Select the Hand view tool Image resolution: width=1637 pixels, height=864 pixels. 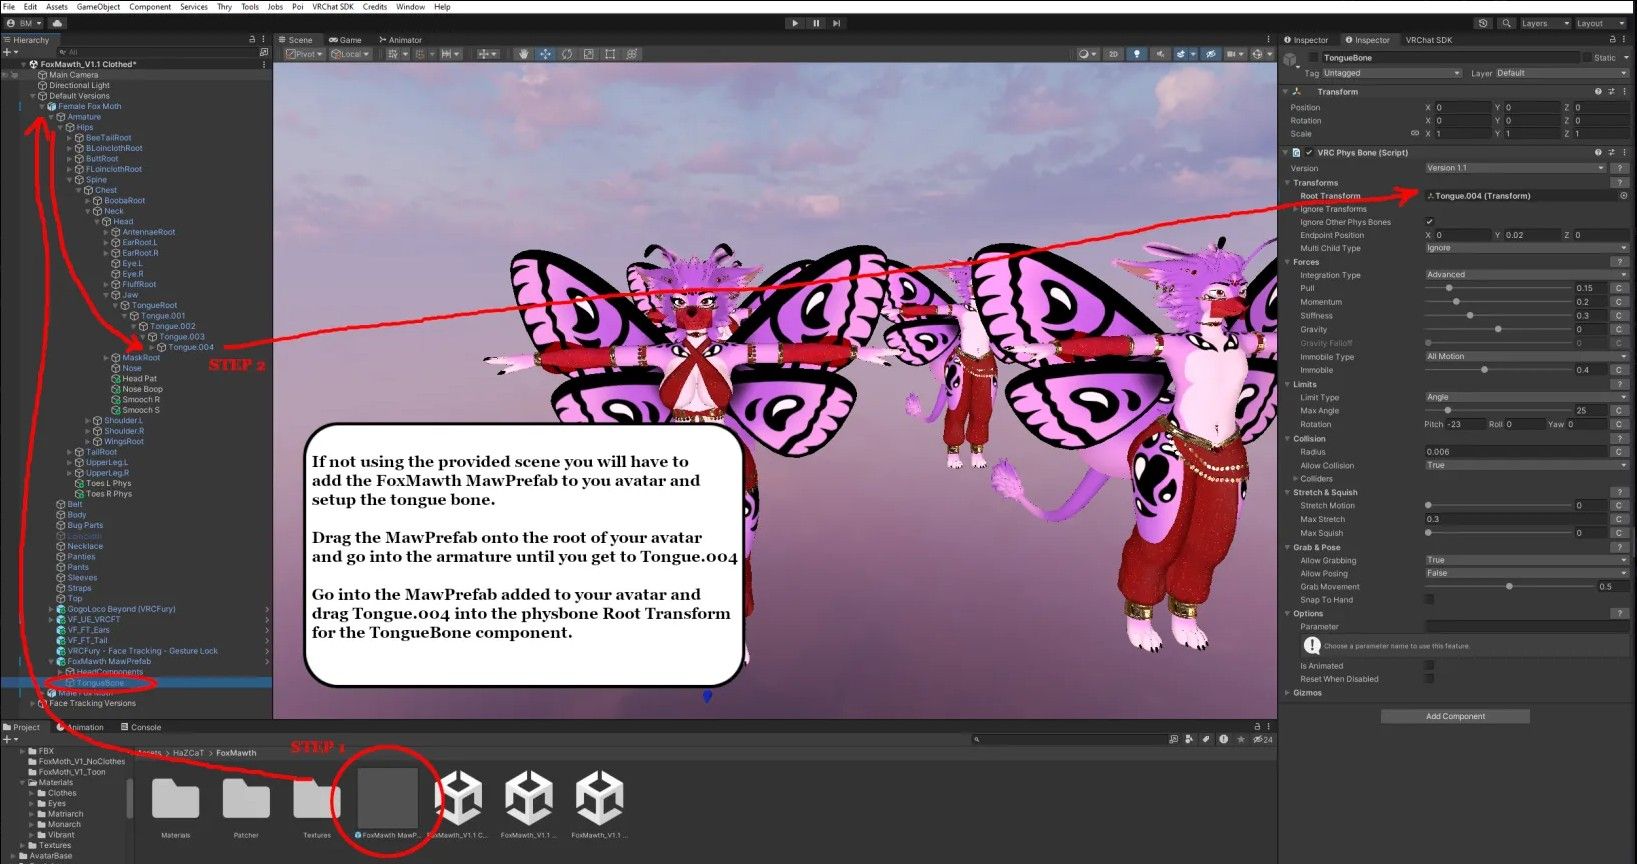[523, 54]
